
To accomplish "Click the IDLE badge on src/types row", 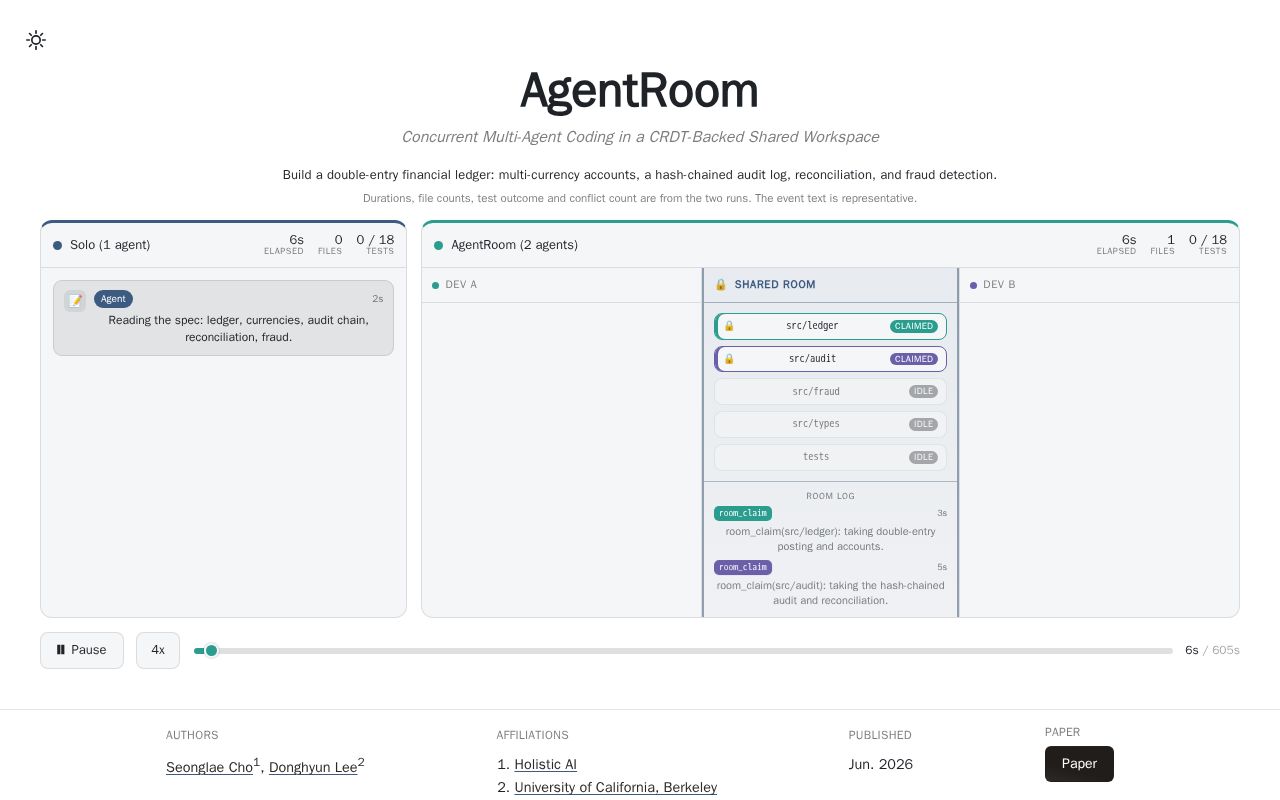I will [x=923, y=424].
